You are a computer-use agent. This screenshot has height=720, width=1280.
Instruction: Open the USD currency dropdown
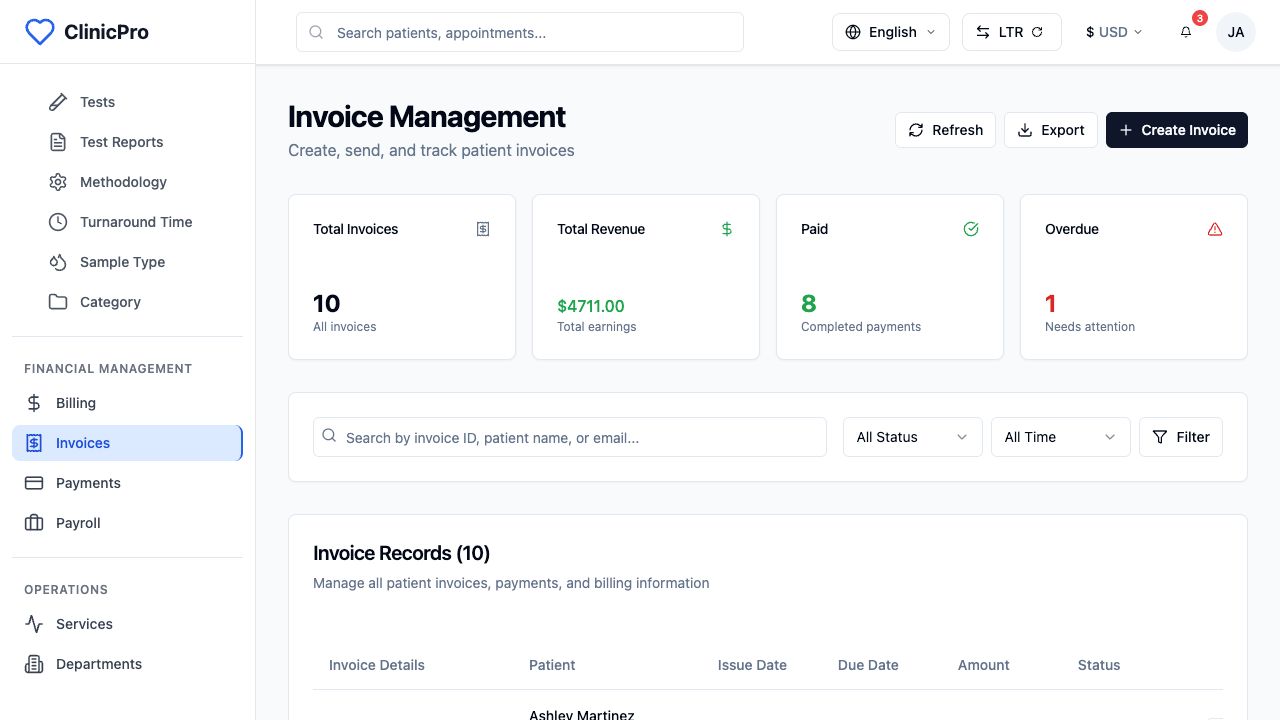(1114, 32)
